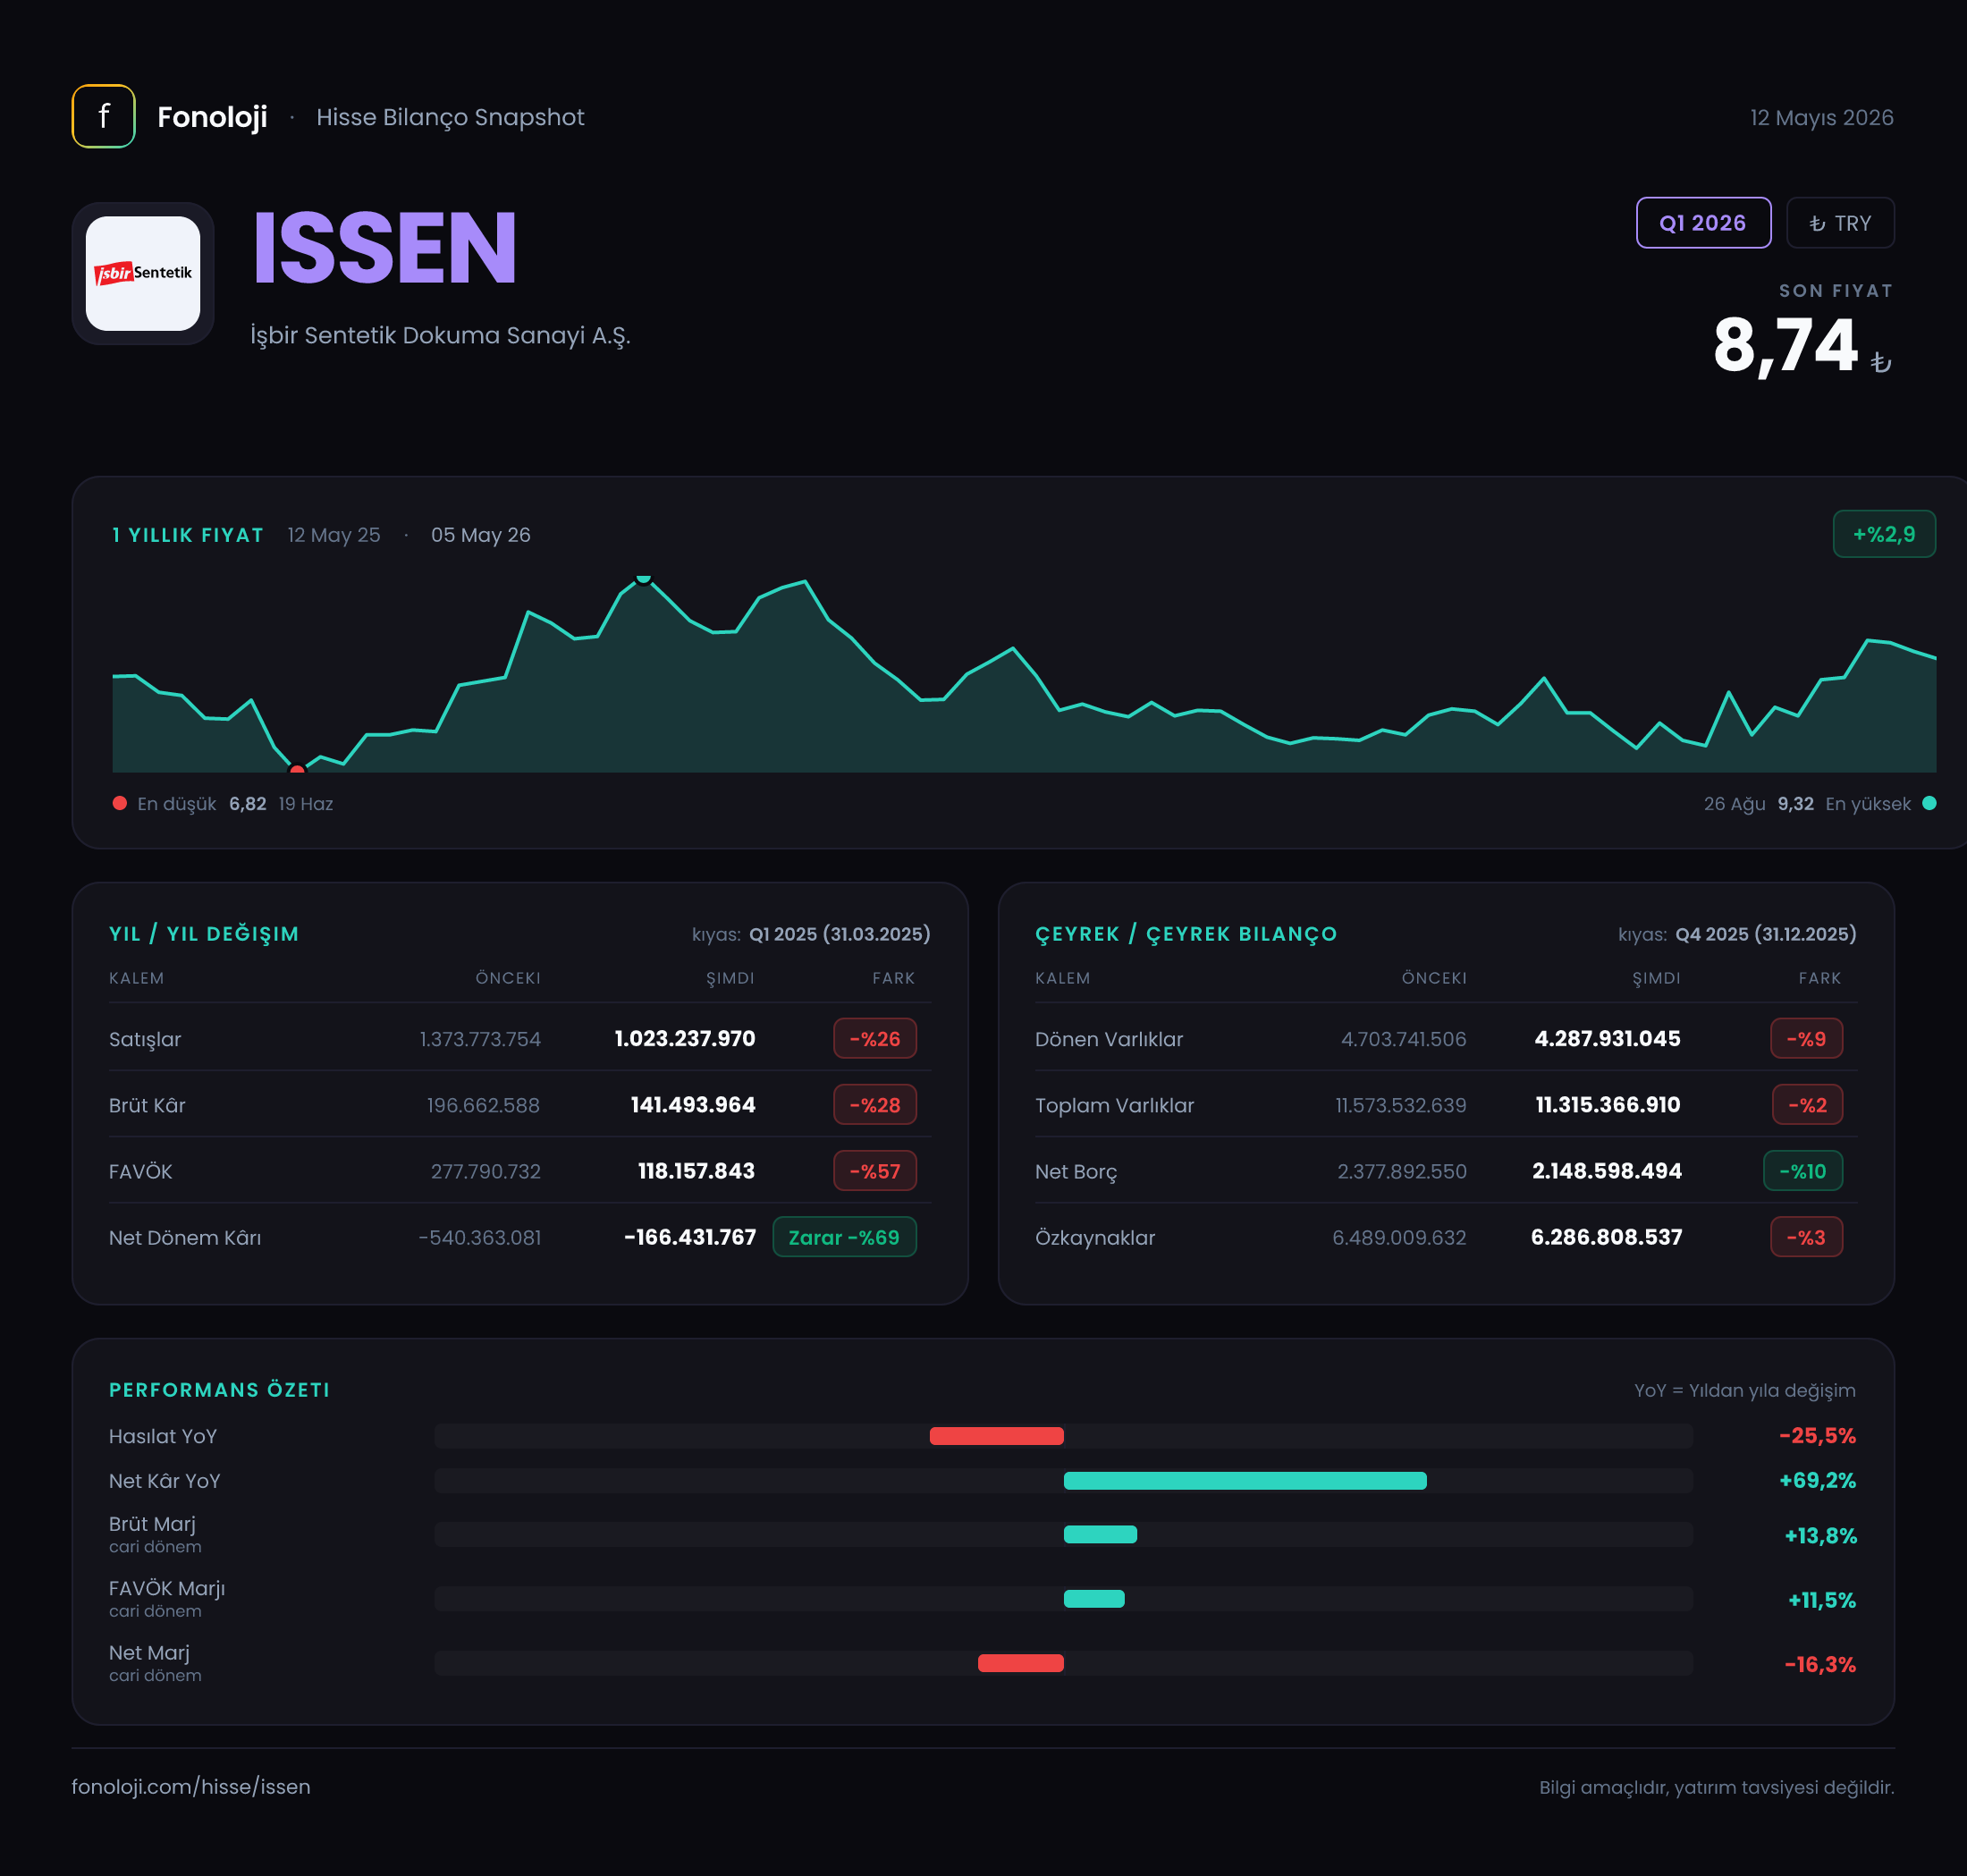Click the FAVÖK Marjı teal bar
The height and width of the screenshot is (1876, 1967).
click(1094, 1598)
